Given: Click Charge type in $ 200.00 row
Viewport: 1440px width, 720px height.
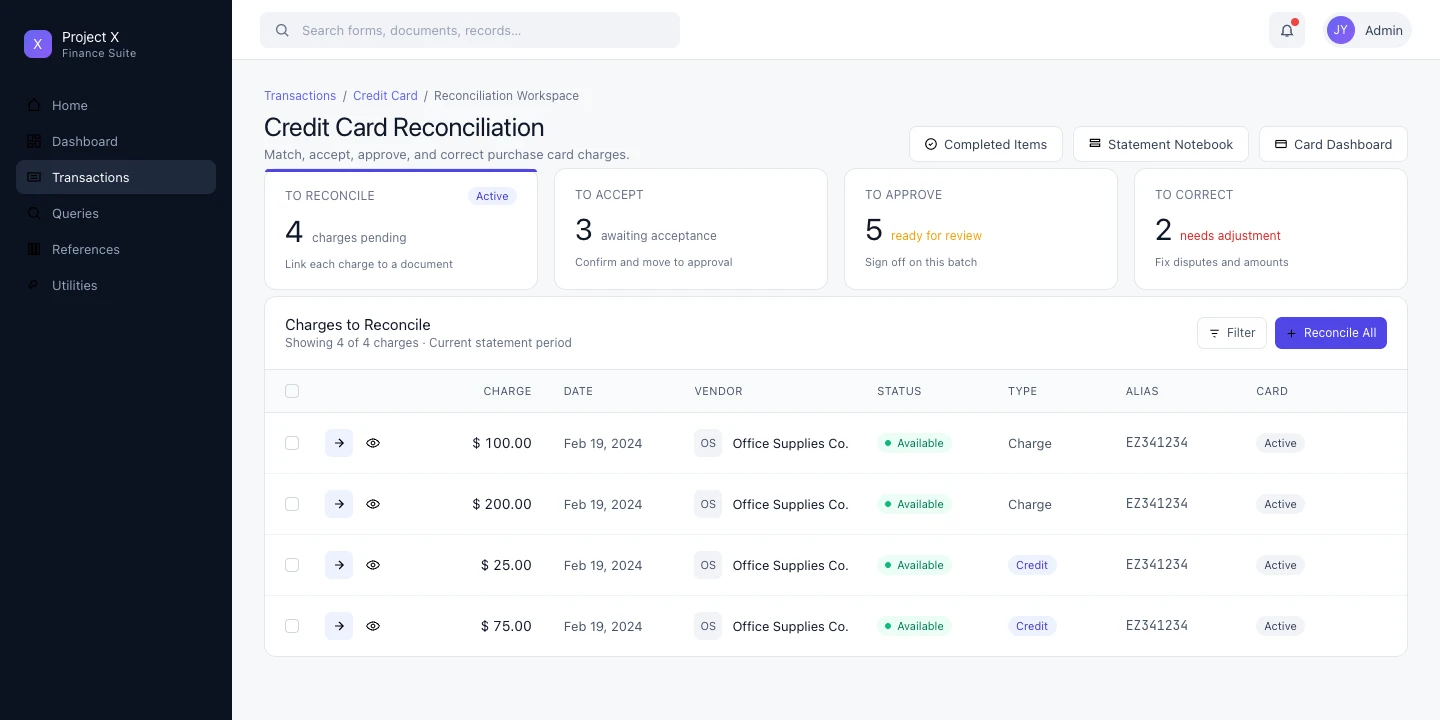Looking at the screenshot, I should (x=1030, y=504).
